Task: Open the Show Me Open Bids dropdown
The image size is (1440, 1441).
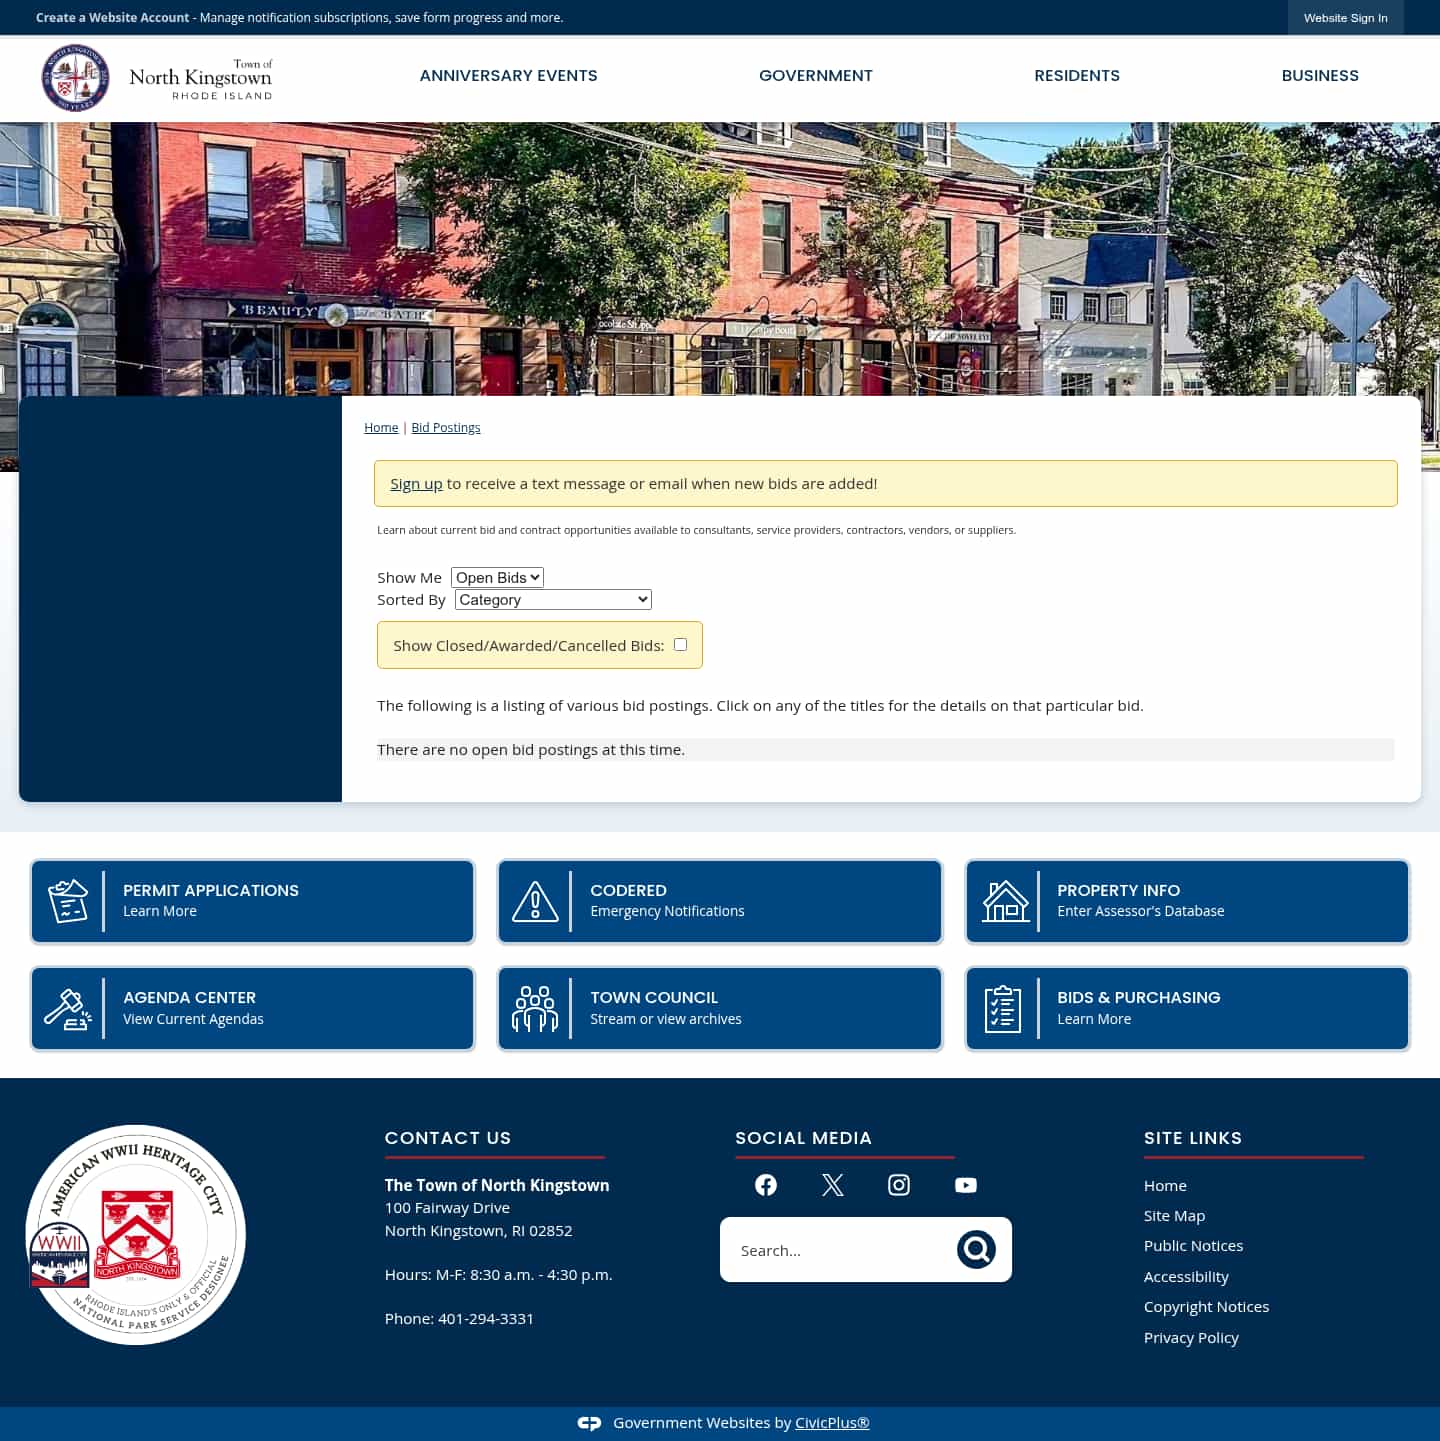Action: (x=497, y=577)
